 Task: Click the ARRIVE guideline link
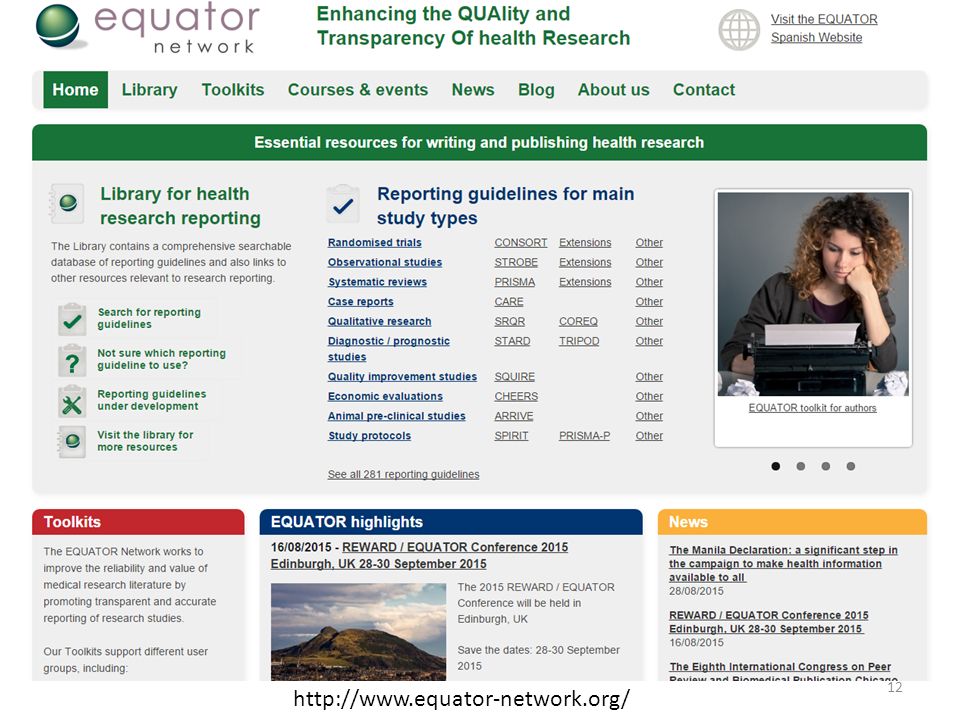(514, 416)
